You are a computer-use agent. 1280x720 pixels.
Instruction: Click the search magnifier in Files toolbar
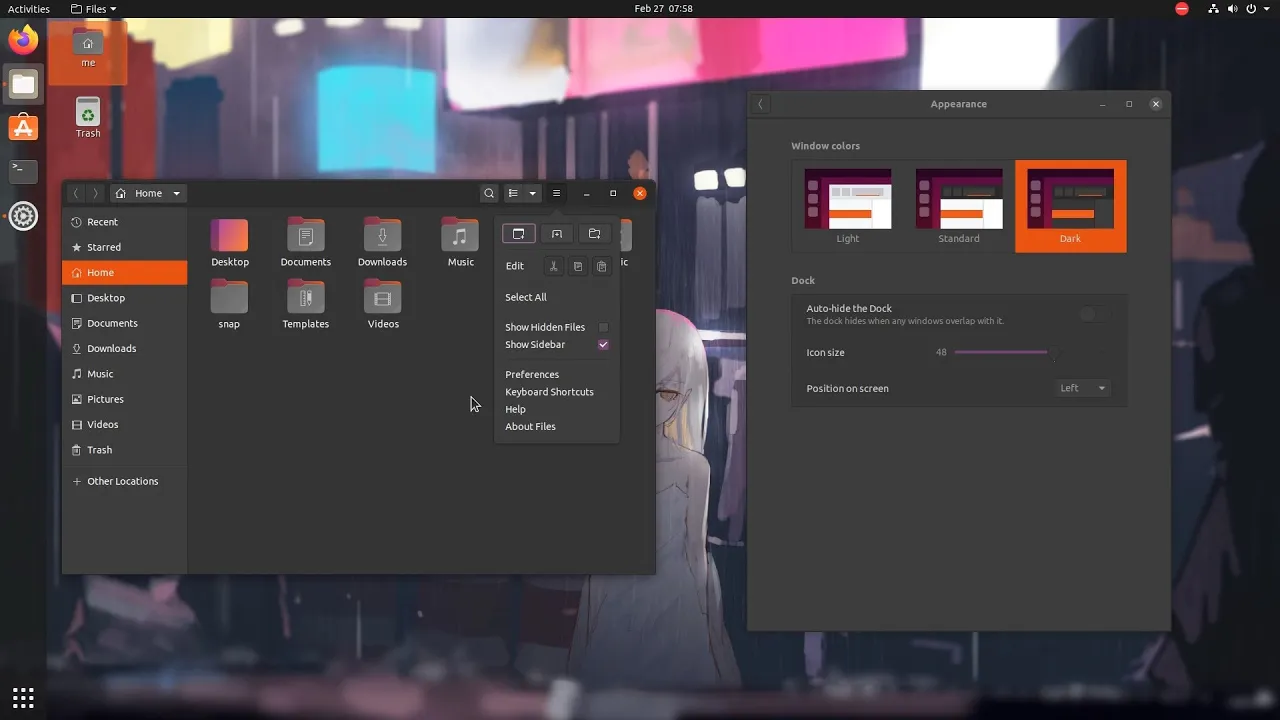pyautogui.click(x=489, y=193)
